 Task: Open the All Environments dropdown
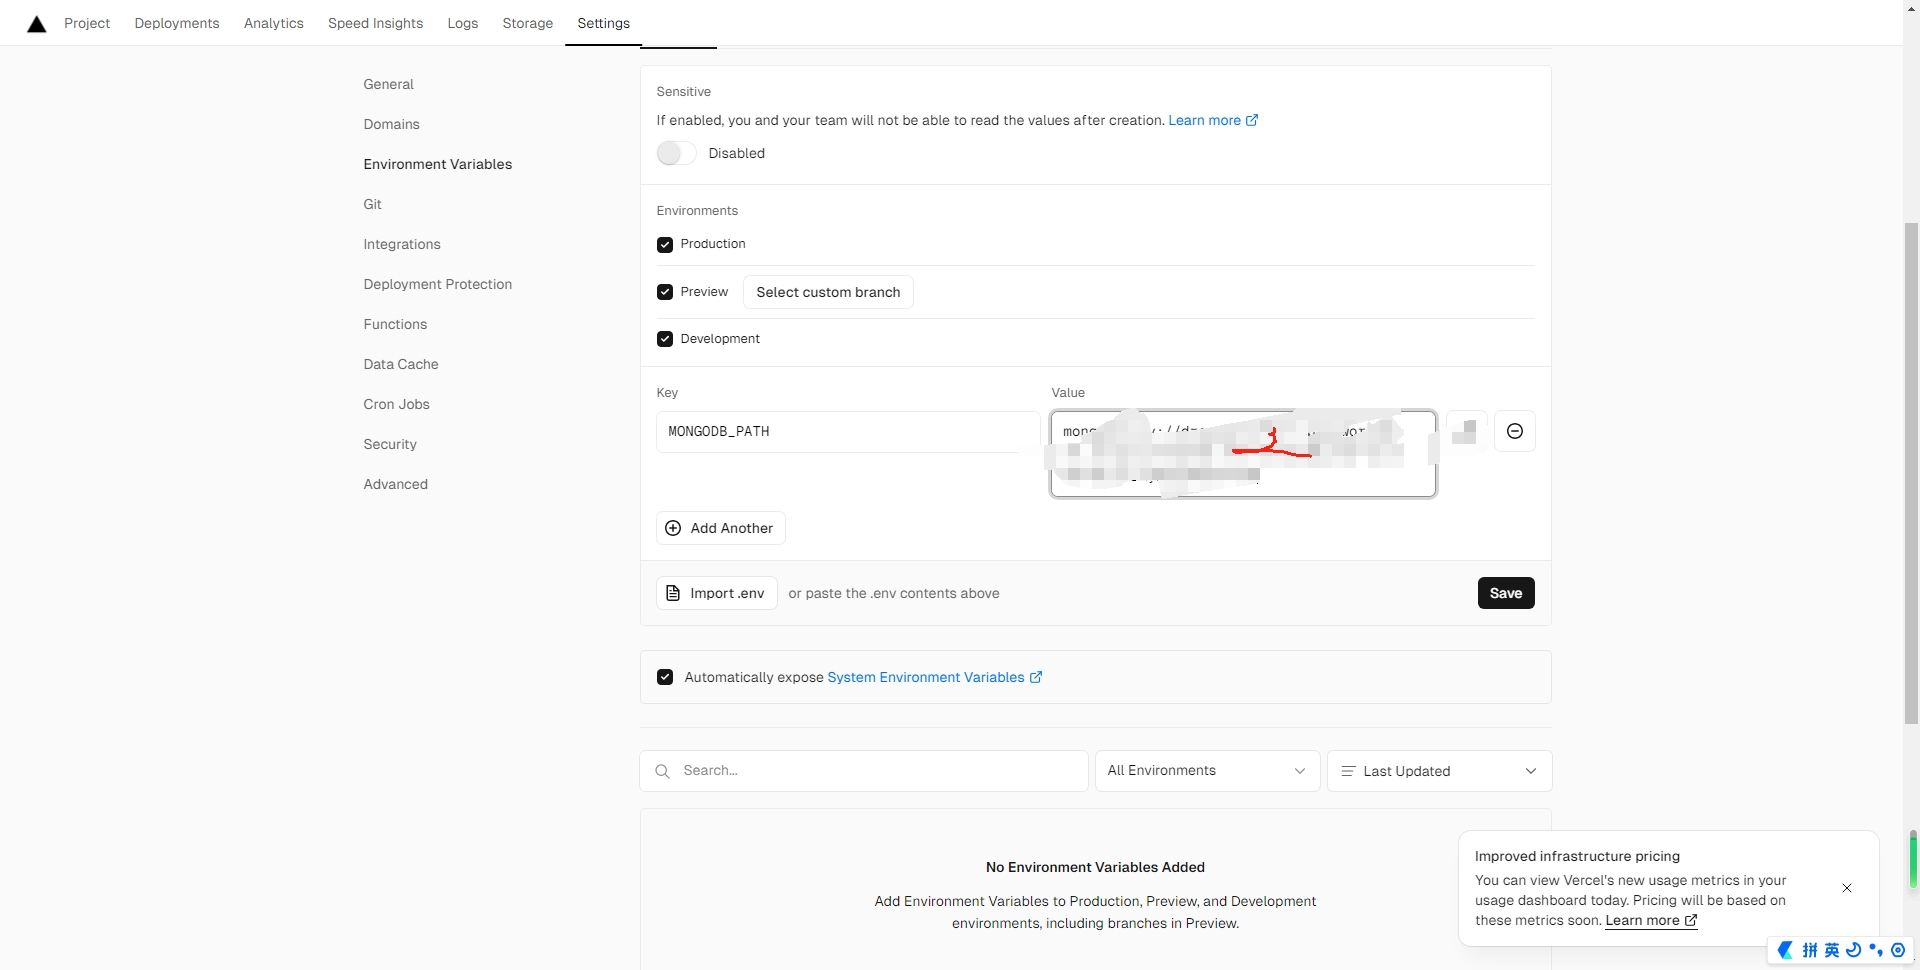(x=1207, y=771)
